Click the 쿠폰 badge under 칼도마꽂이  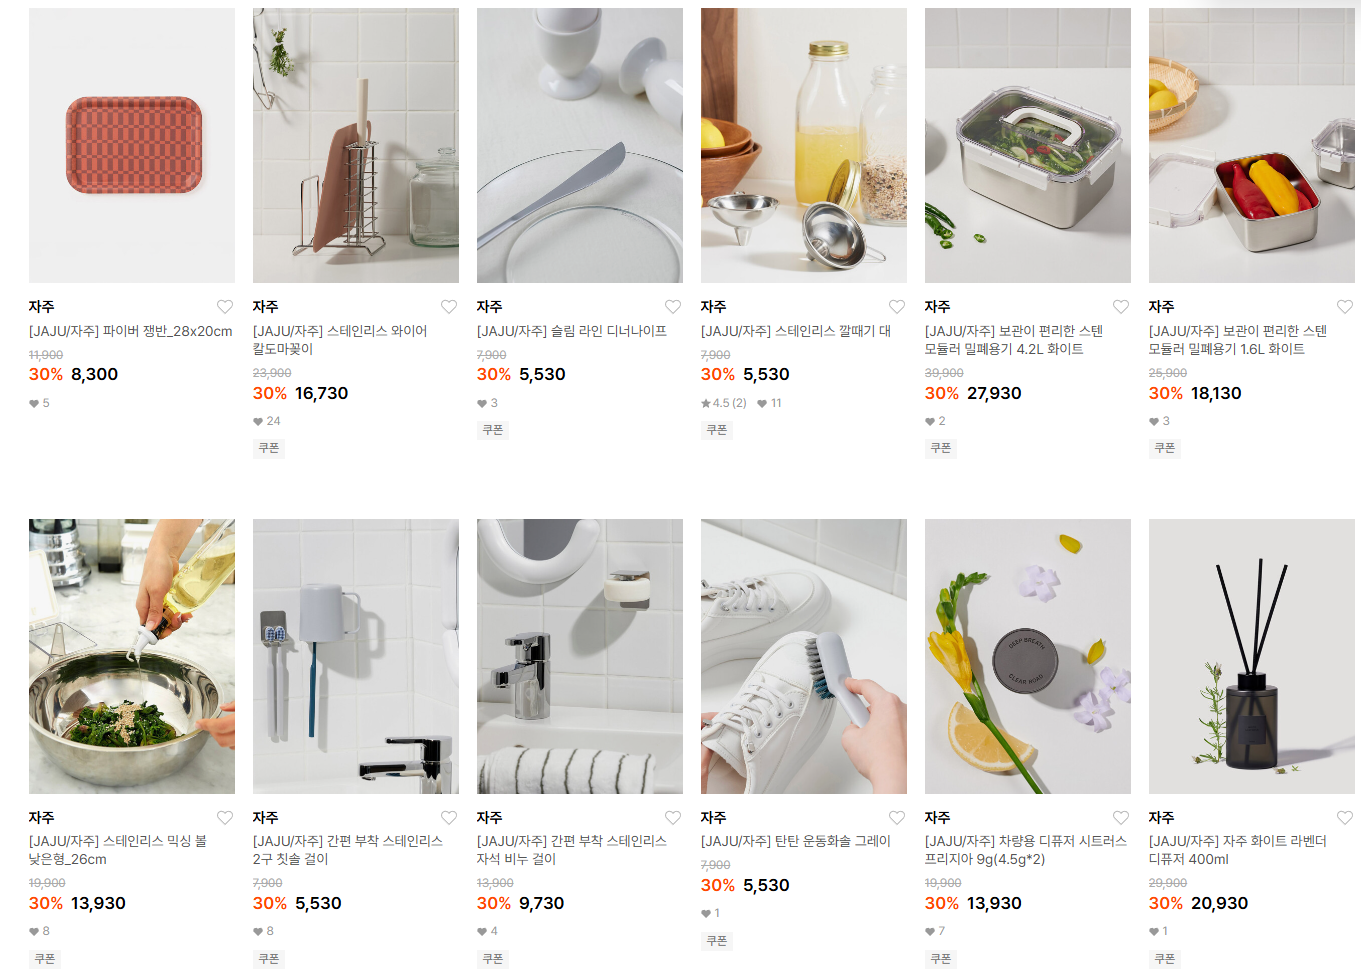click(x=269, y=448)
